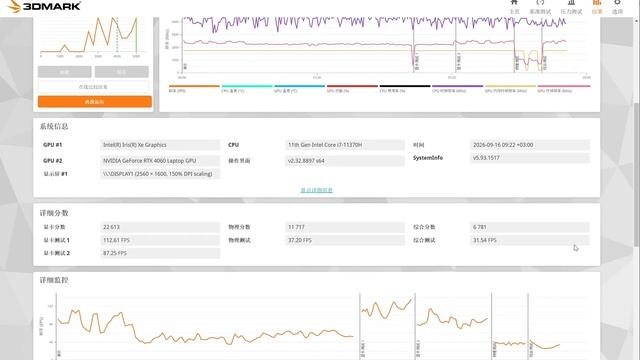The image size is (640, 360).
Task: Click the GPU #2 label
Action: 53,161
